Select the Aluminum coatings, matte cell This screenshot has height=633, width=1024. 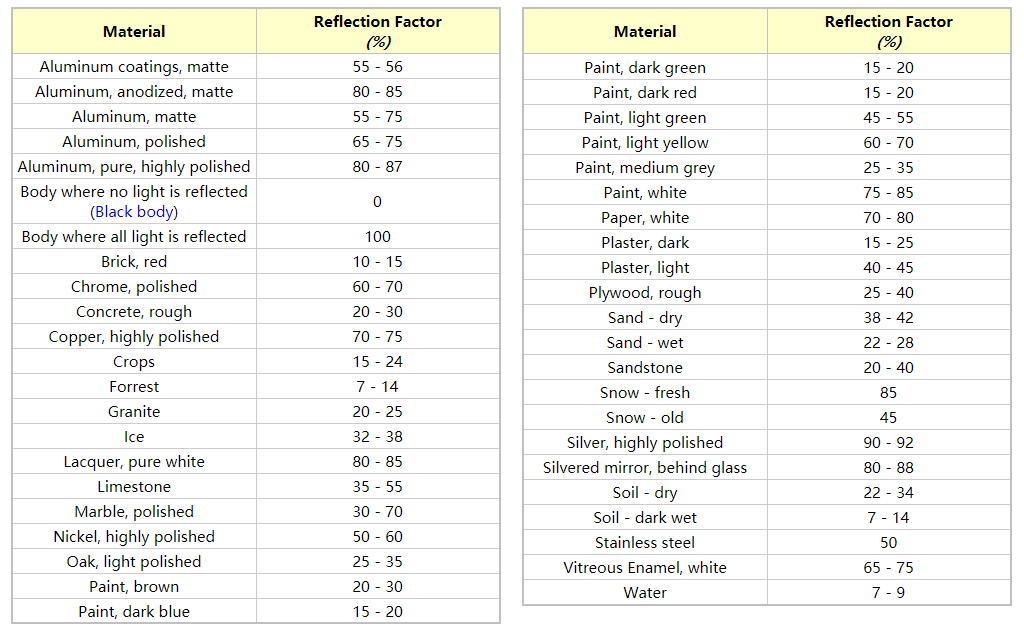[134, 67]
